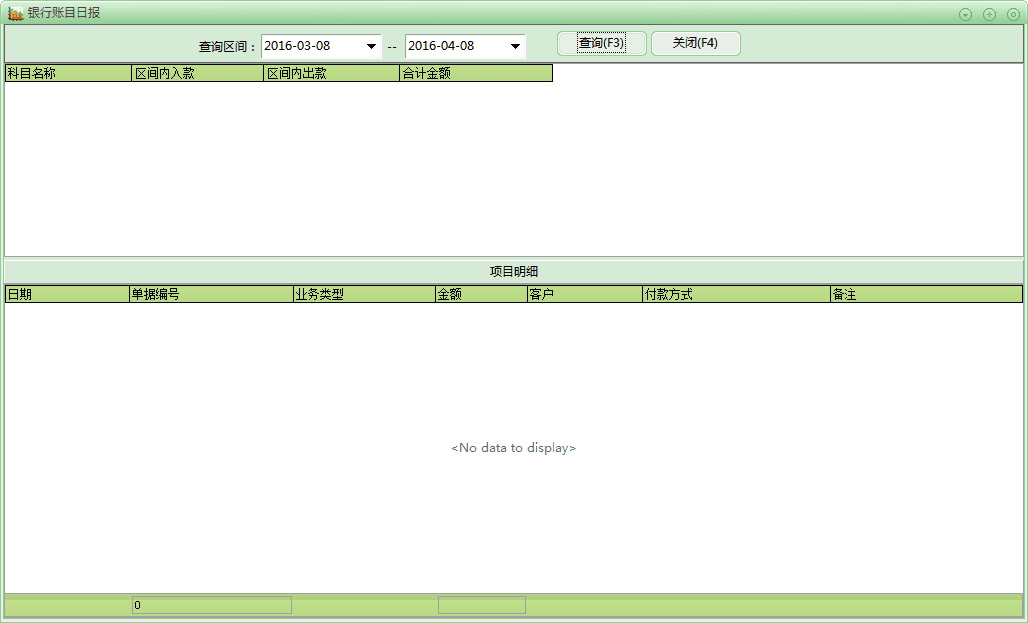Select the 区间内出款 column header
1028x623 pixels.
click(x=331, y=73)
